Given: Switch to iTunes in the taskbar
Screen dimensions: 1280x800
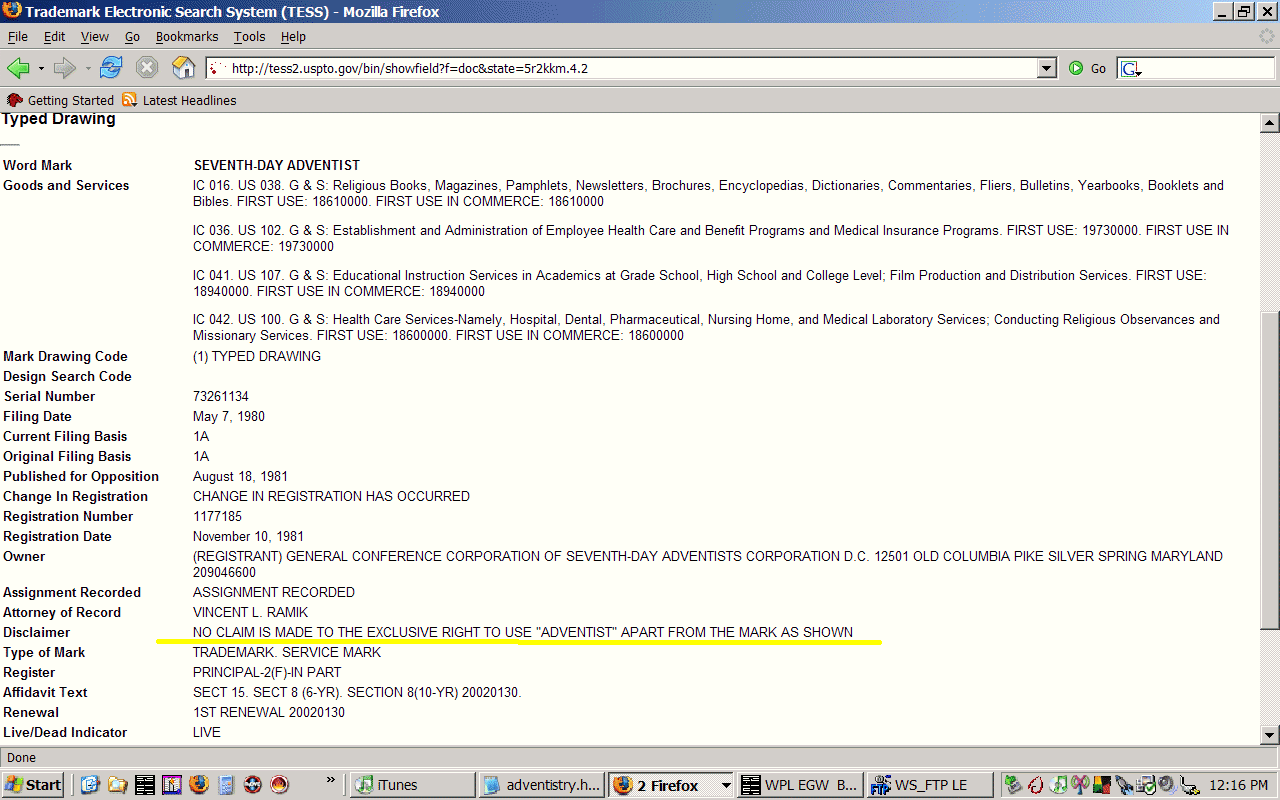Looking at the screenshot, I should pos(411,785).
